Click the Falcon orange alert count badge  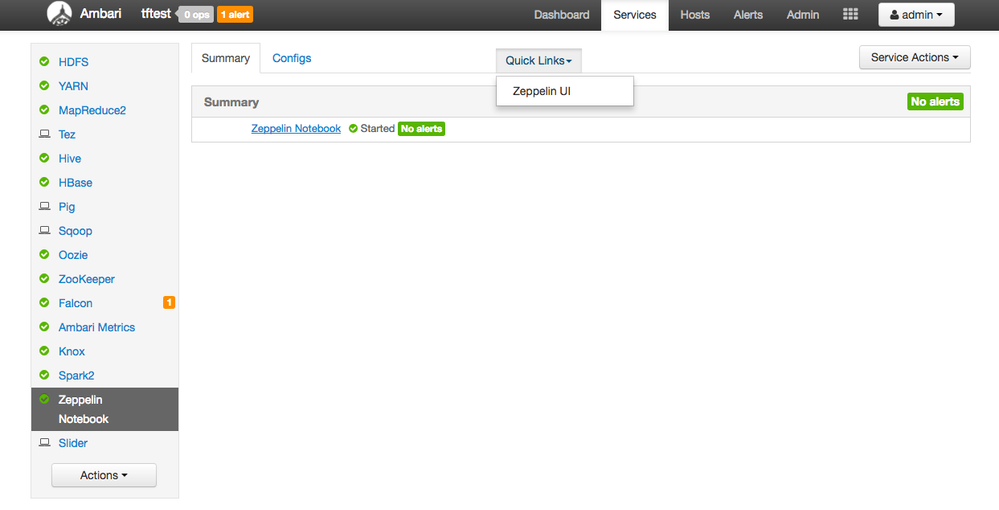[x=169, y=303]
